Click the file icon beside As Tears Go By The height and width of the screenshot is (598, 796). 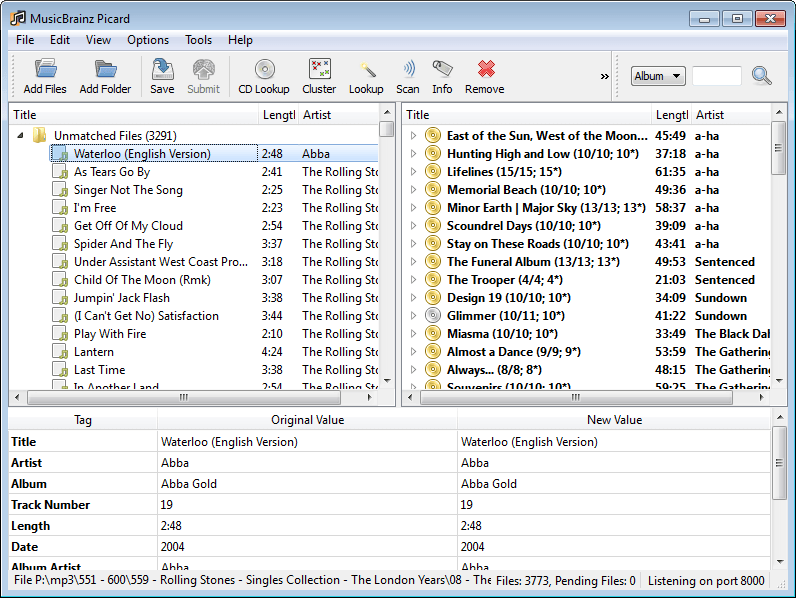(x=60, y=172)
